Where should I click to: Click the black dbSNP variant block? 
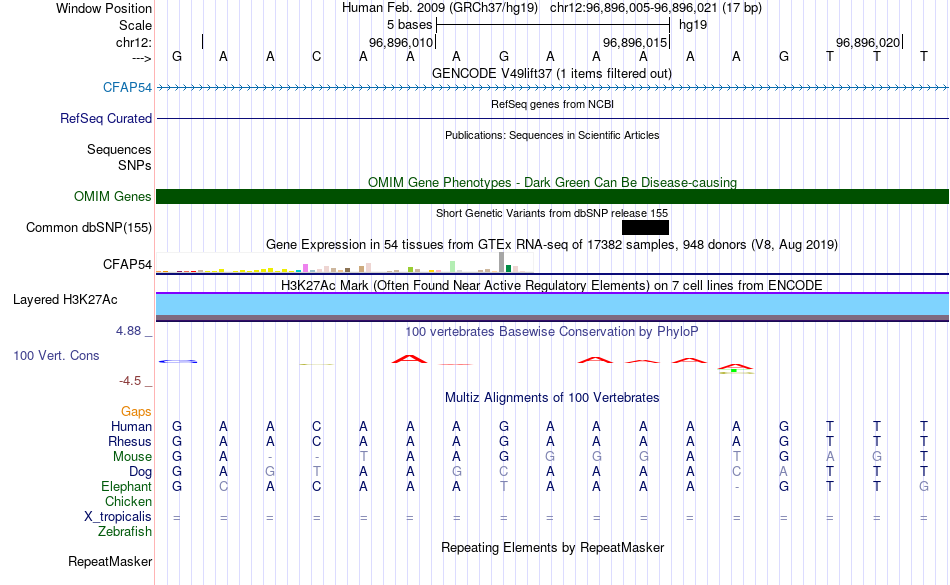645,227
